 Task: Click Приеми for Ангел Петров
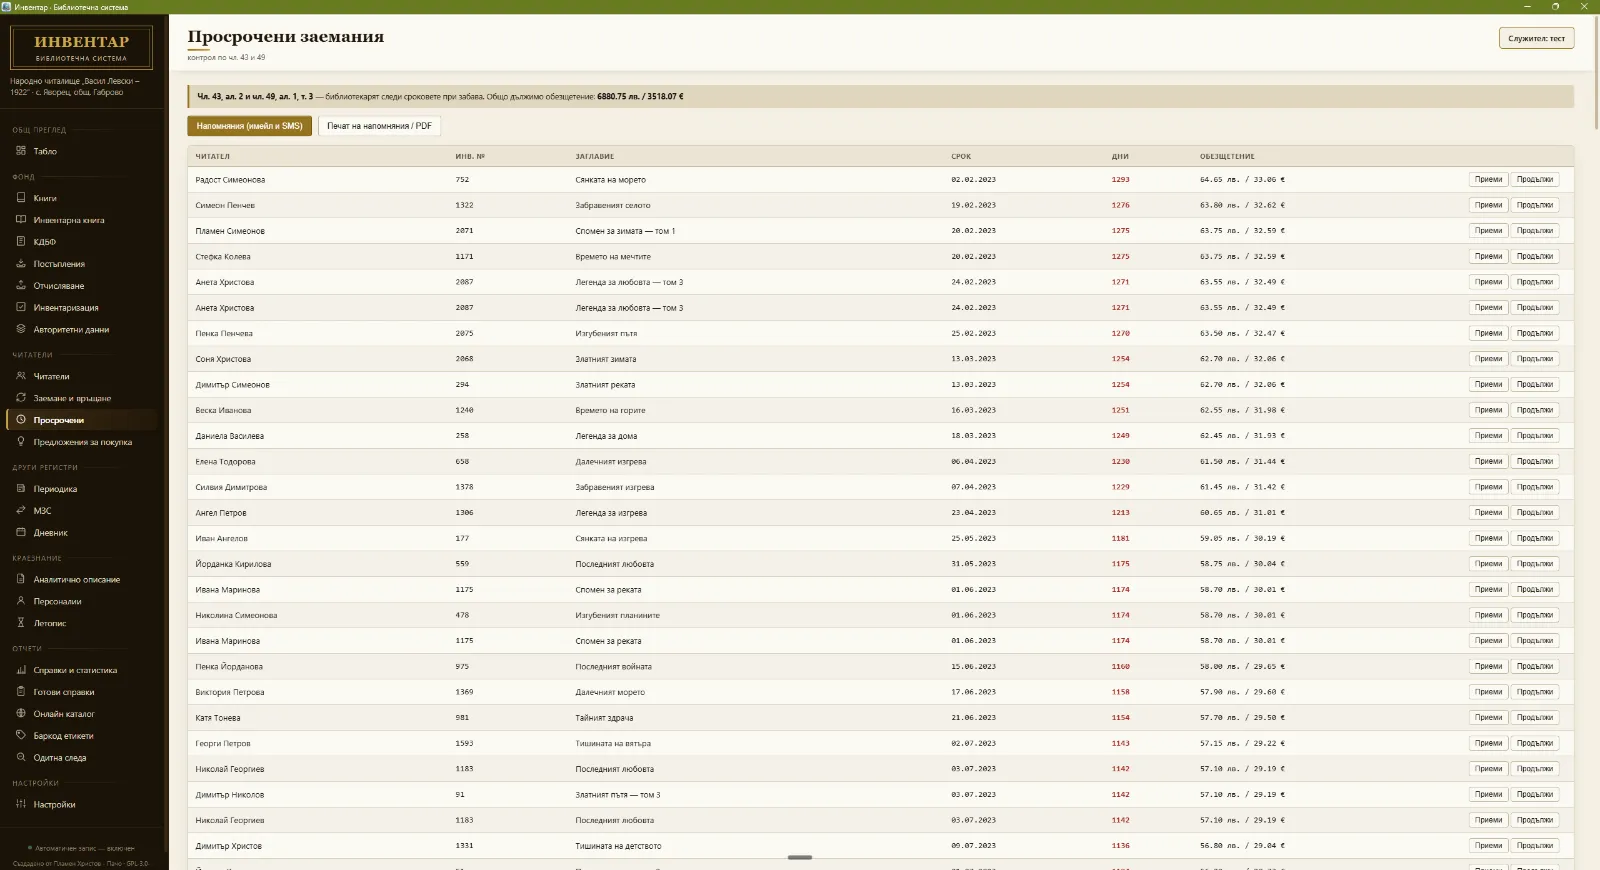pyautogui.click(x=1488, y=513)
